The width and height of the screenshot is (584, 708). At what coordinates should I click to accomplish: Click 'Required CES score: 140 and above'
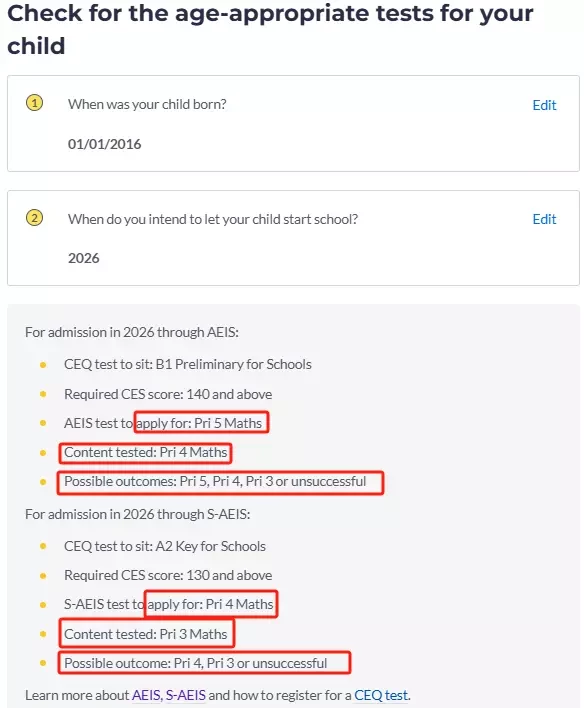[x=168, y=394]
